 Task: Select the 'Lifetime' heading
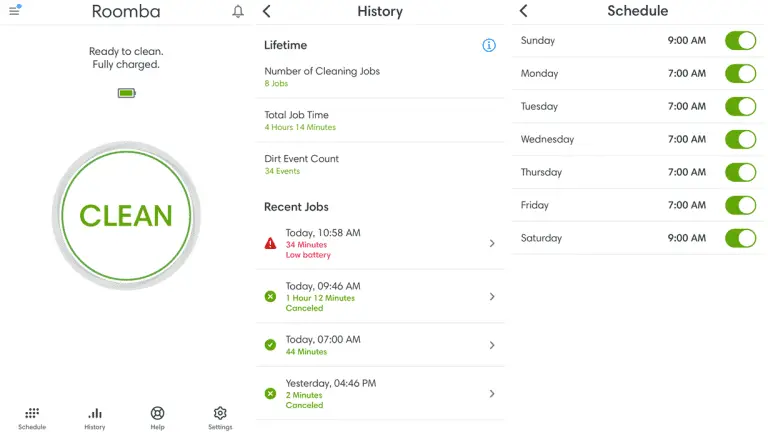click(x=286, y=45)
